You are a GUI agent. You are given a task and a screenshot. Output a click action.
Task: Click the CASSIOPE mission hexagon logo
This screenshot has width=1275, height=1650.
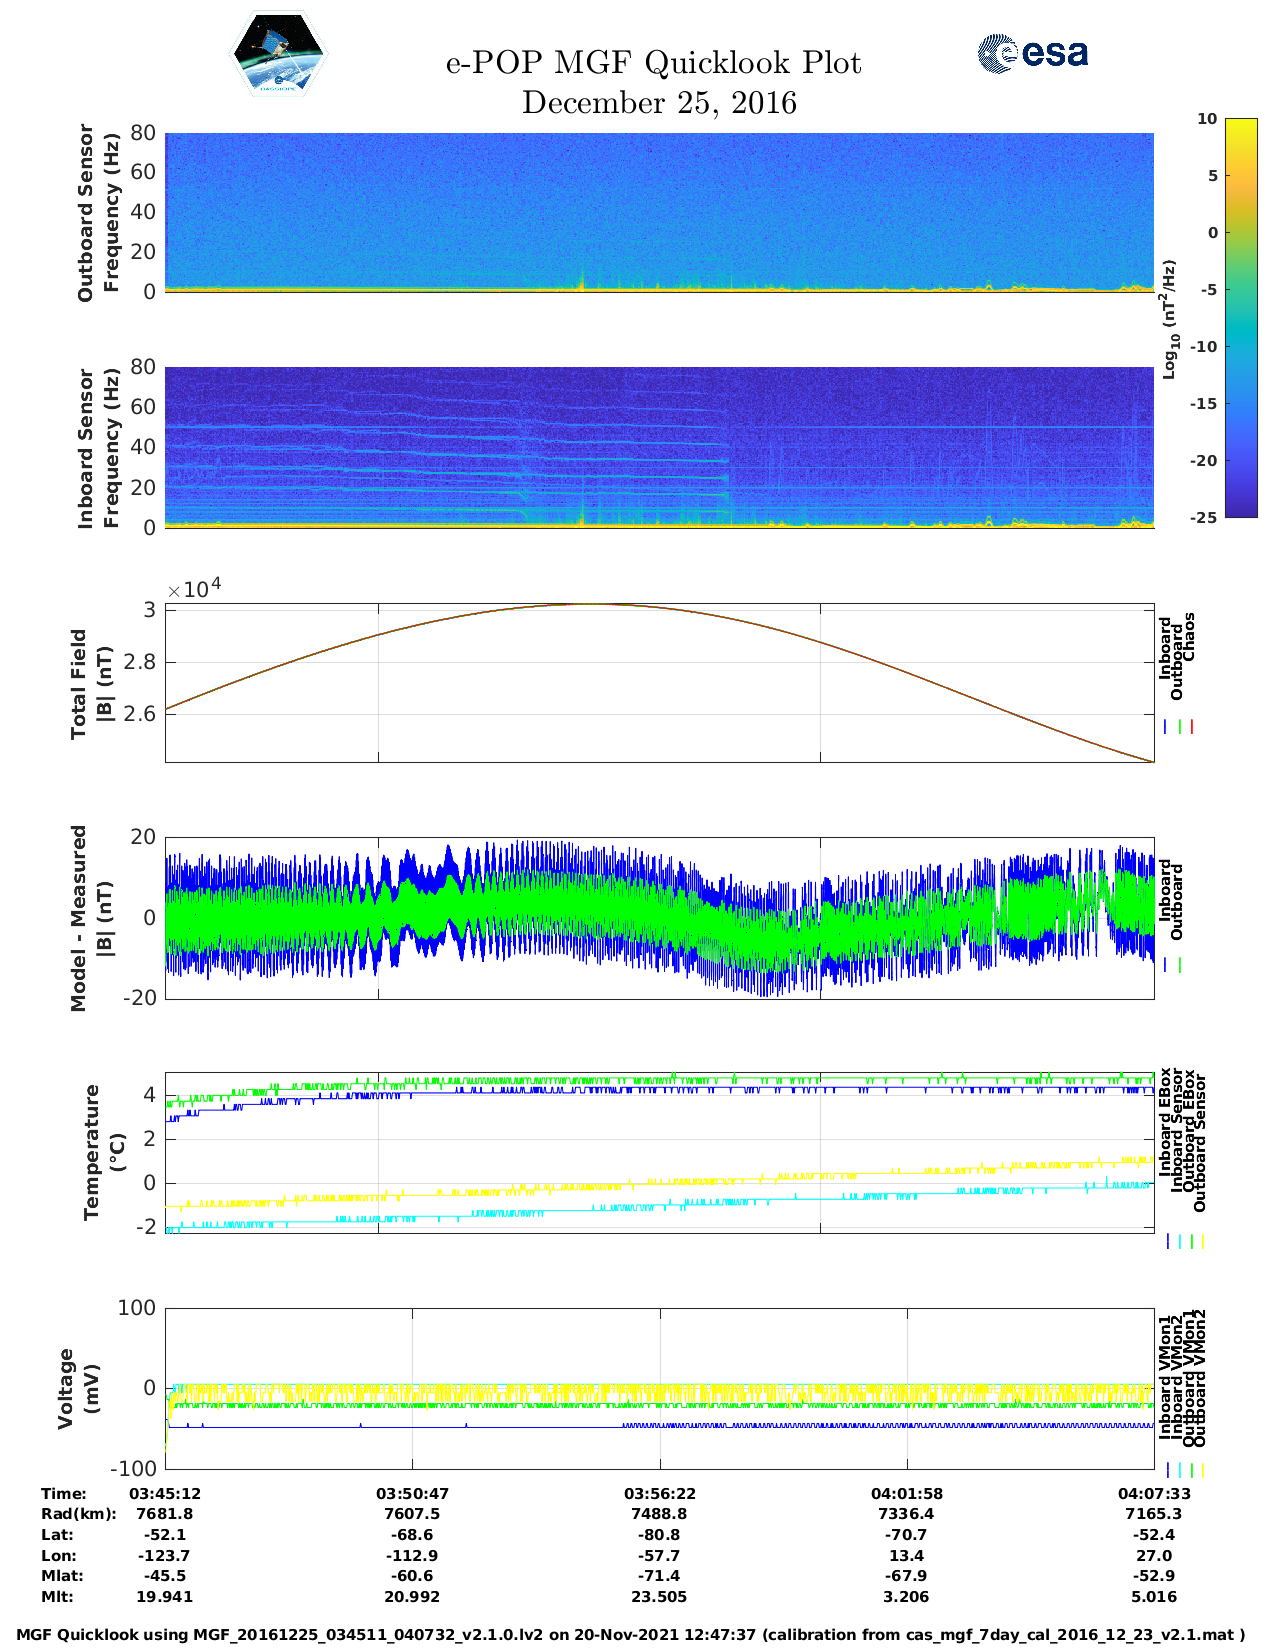click(x=279, y=55)
